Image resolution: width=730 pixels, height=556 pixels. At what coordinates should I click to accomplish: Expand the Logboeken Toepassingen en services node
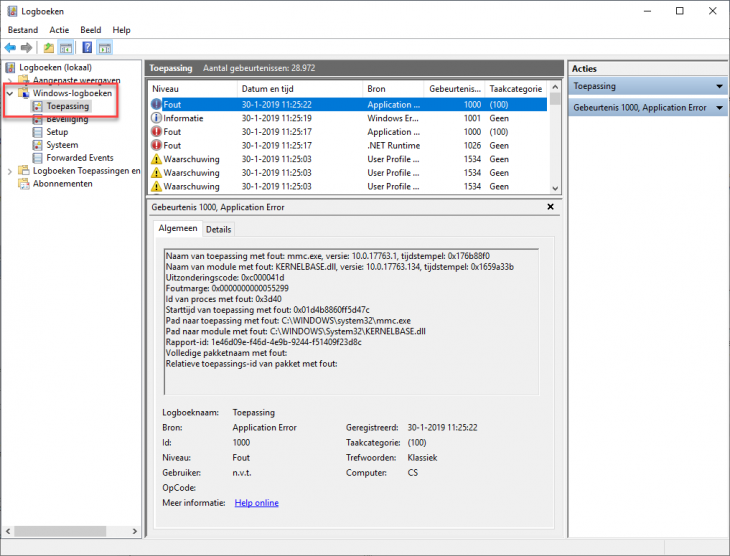tap(10, 171)
